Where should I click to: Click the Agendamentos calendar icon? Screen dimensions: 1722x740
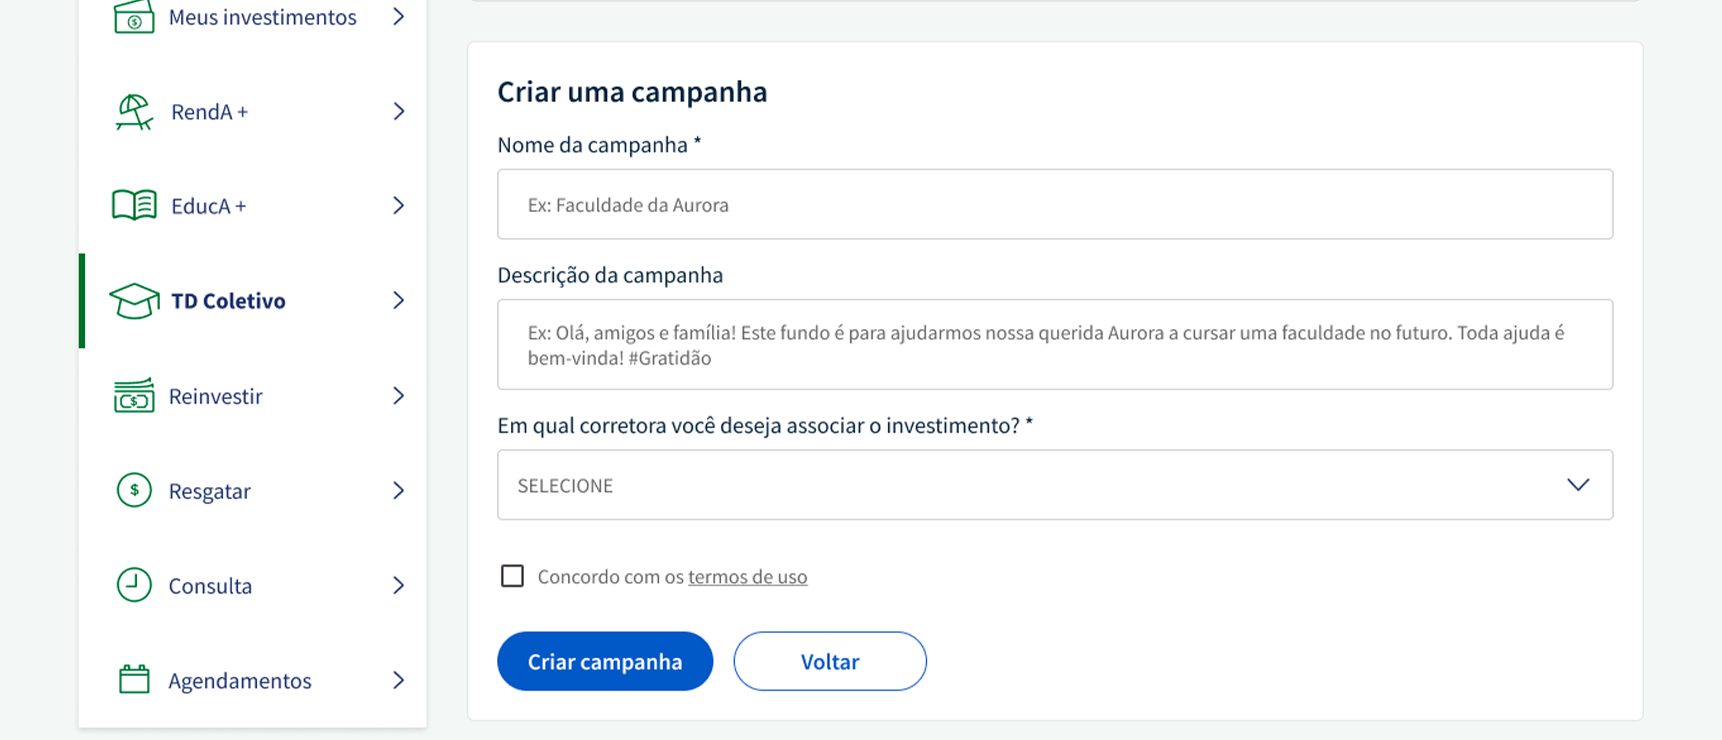click(x=134, y=679)
